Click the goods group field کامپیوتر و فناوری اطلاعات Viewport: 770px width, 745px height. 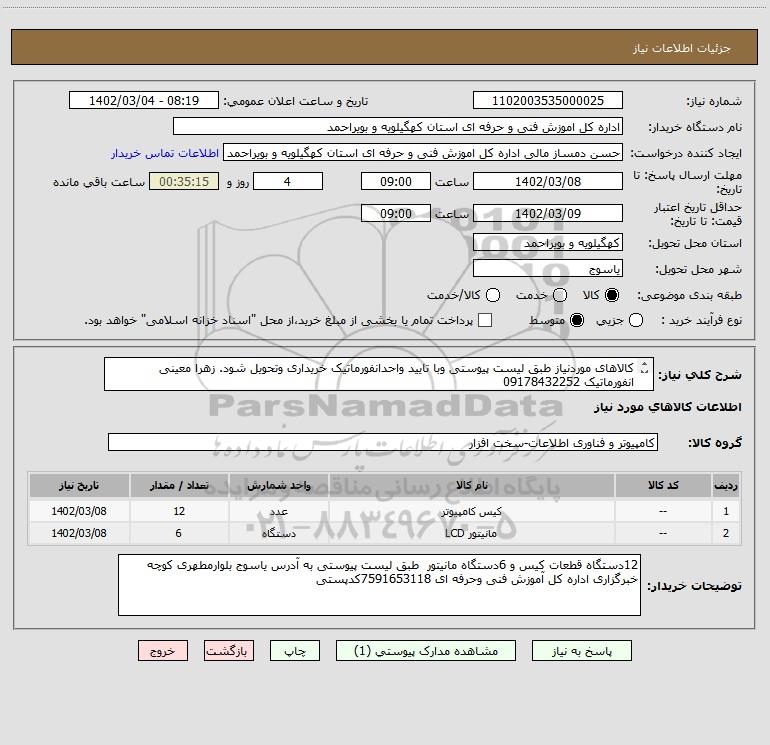[383, 442]
